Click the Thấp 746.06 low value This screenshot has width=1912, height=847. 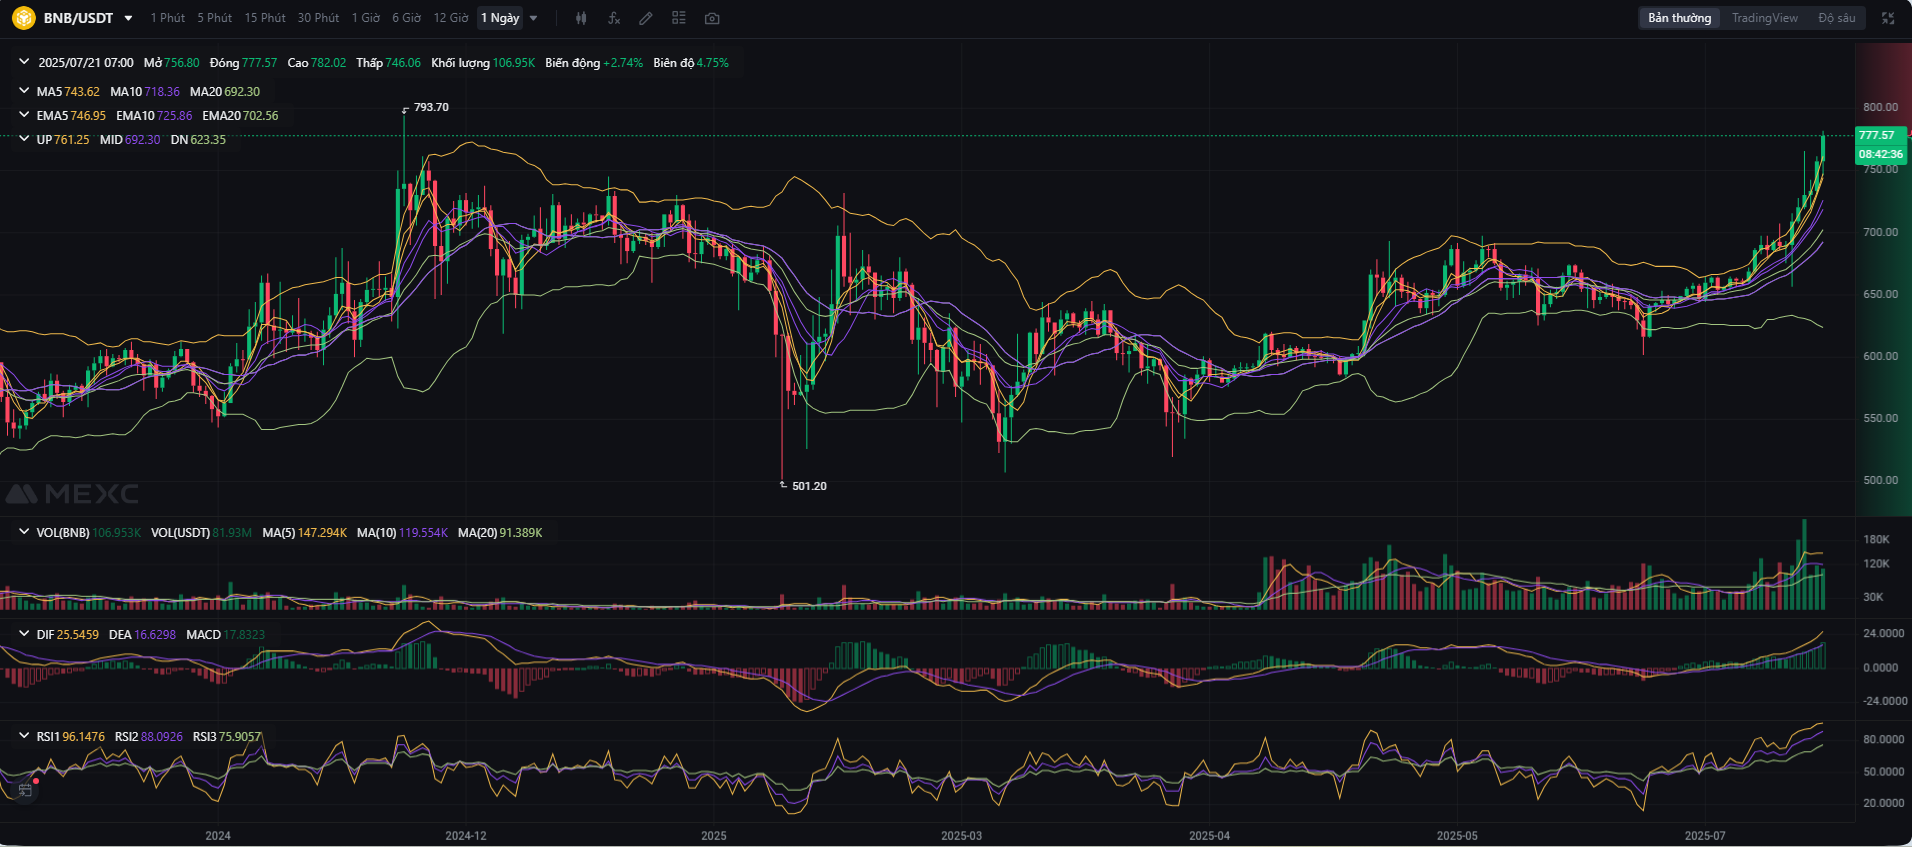tap(388, 62)
